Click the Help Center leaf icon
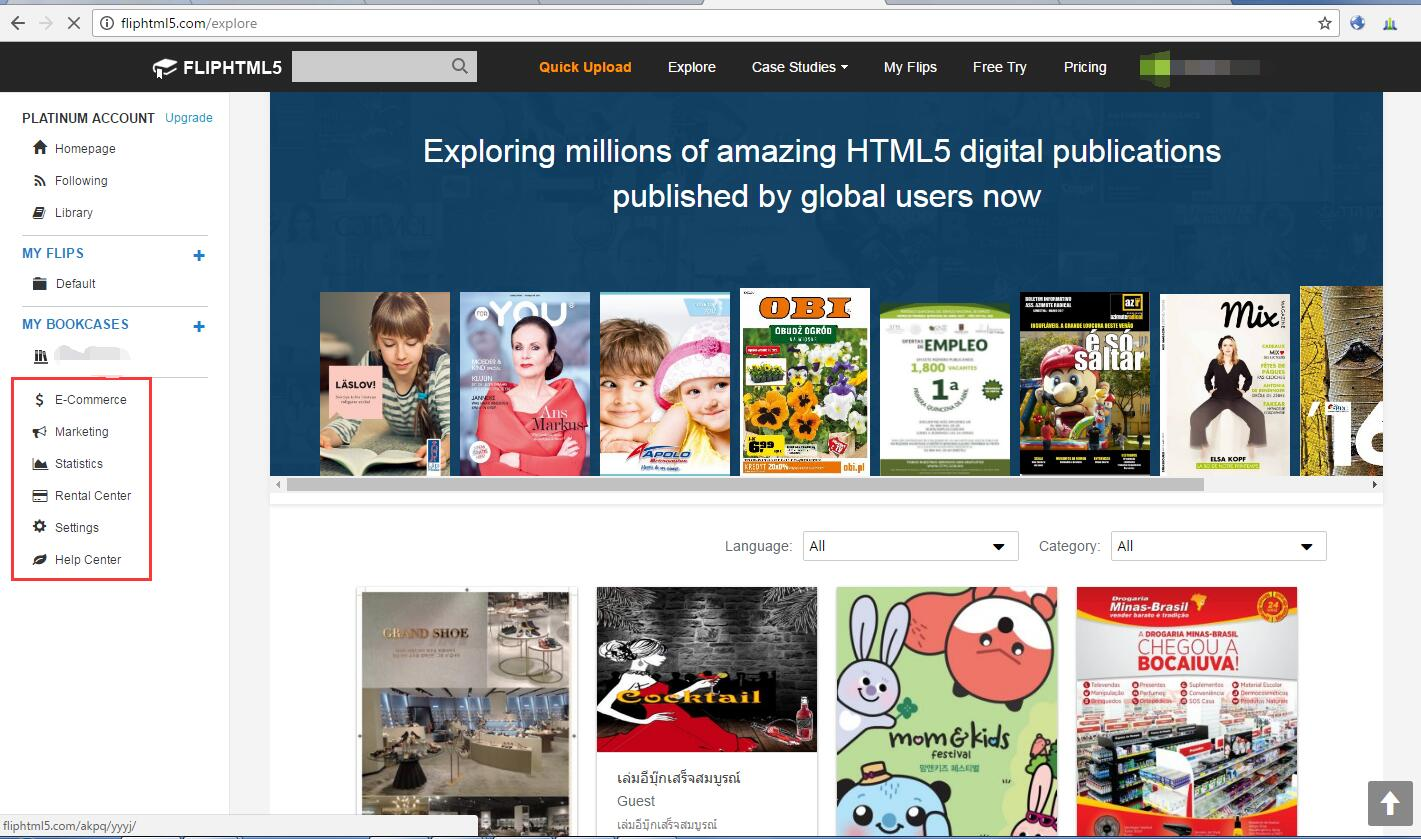Screen dimensions: 1421x839 coord(40,560)
